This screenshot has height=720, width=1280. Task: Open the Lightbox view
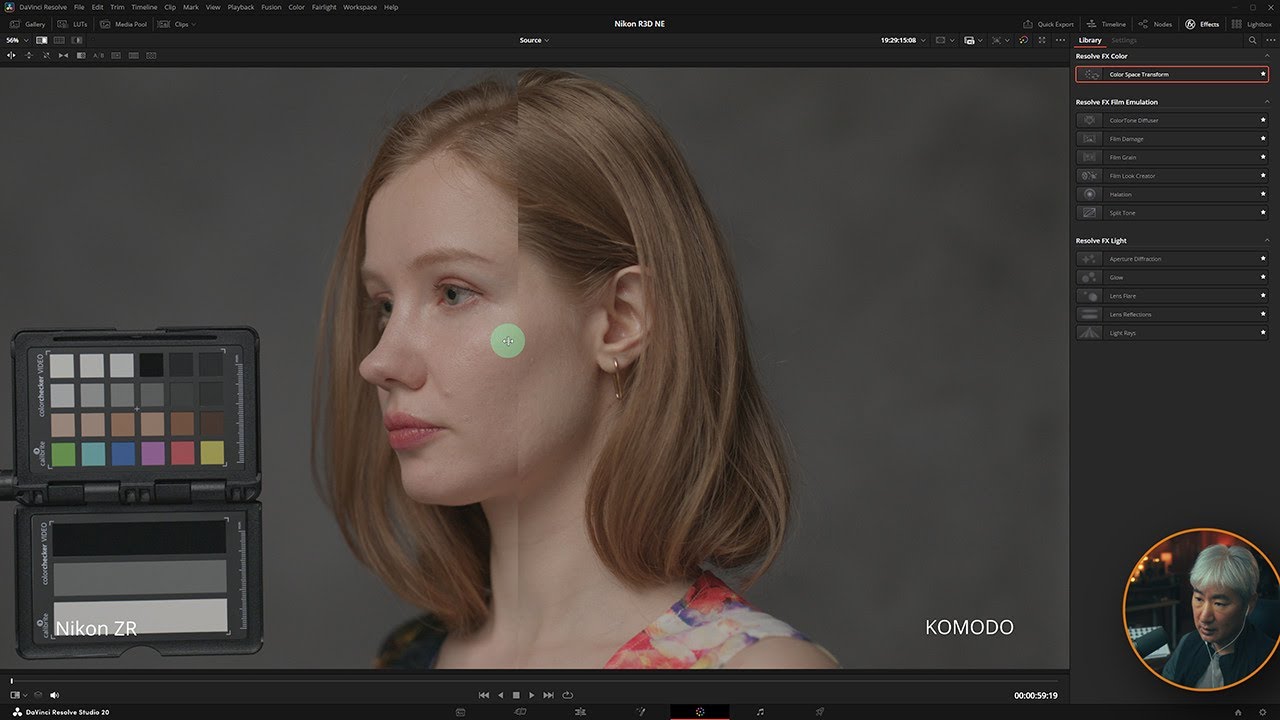[1252, 24]
